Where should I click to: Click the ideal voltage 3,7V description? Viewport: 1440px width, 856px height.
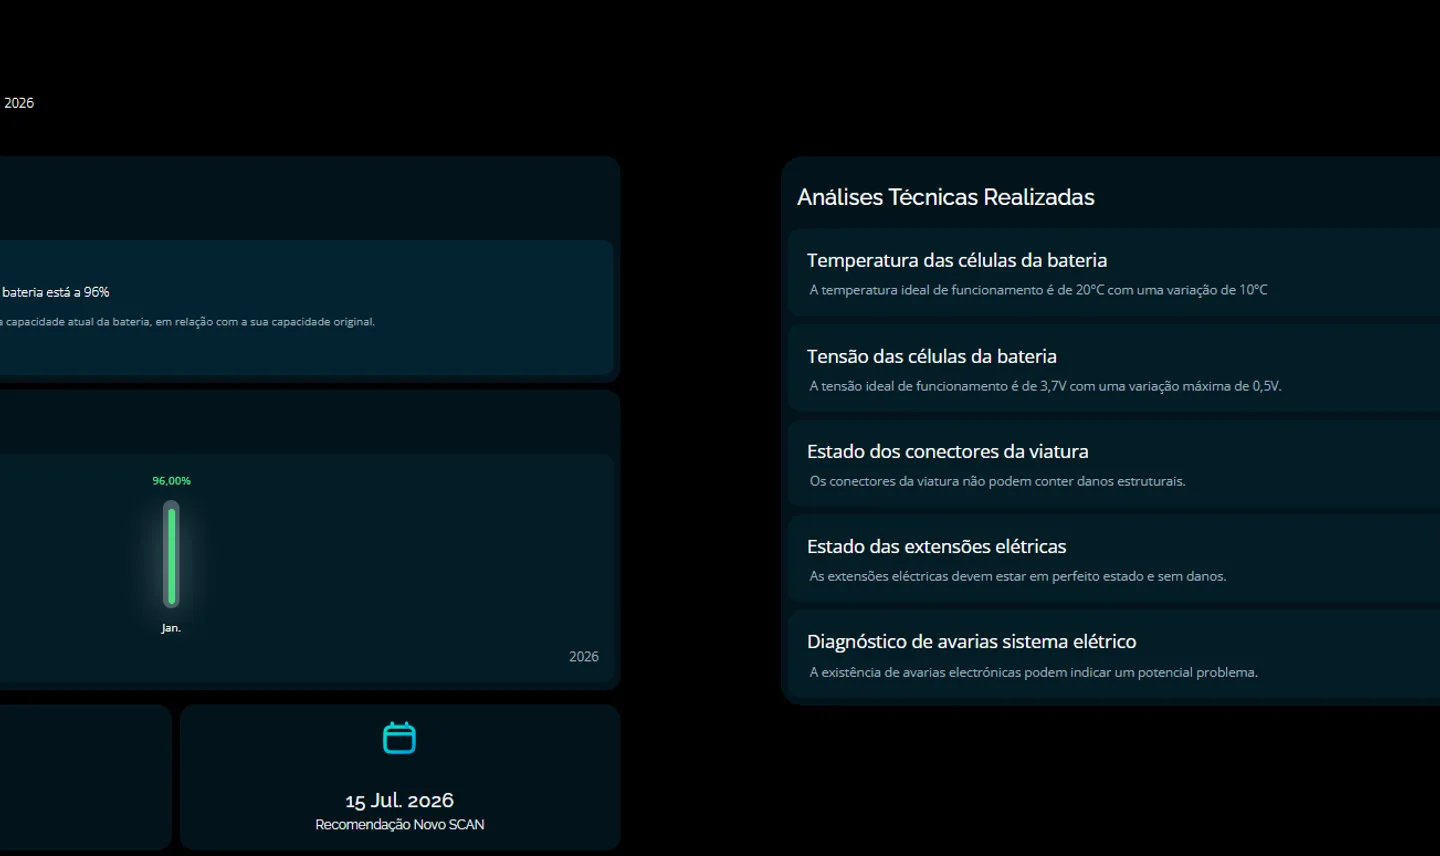click(1045, 386)
